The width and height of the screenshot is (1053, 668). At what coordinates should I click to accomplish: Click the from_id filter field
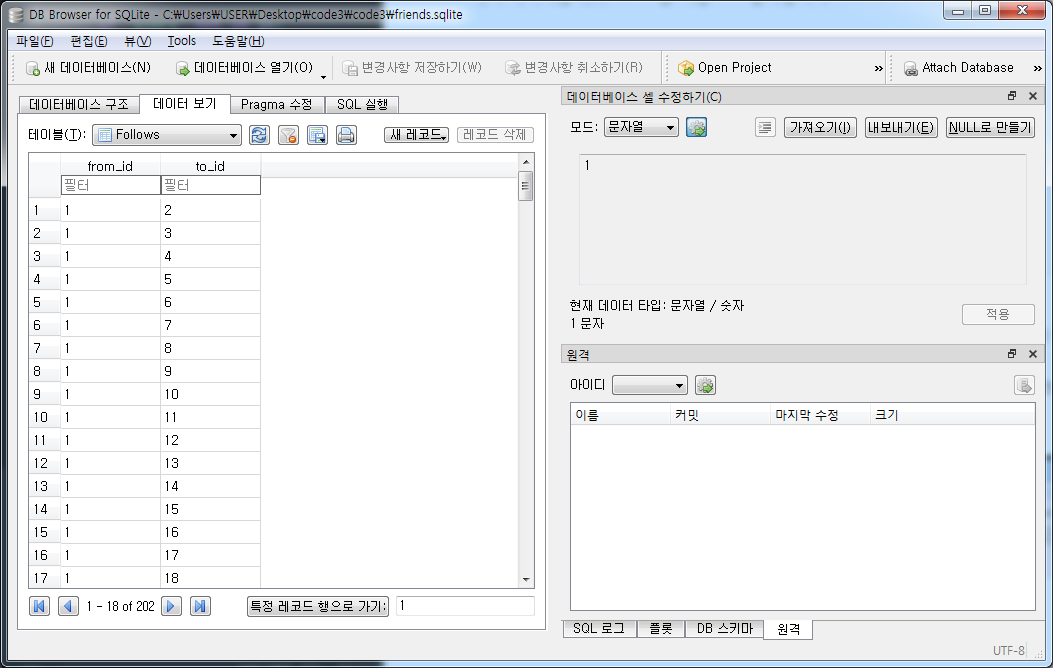click(x=110, y=185)
